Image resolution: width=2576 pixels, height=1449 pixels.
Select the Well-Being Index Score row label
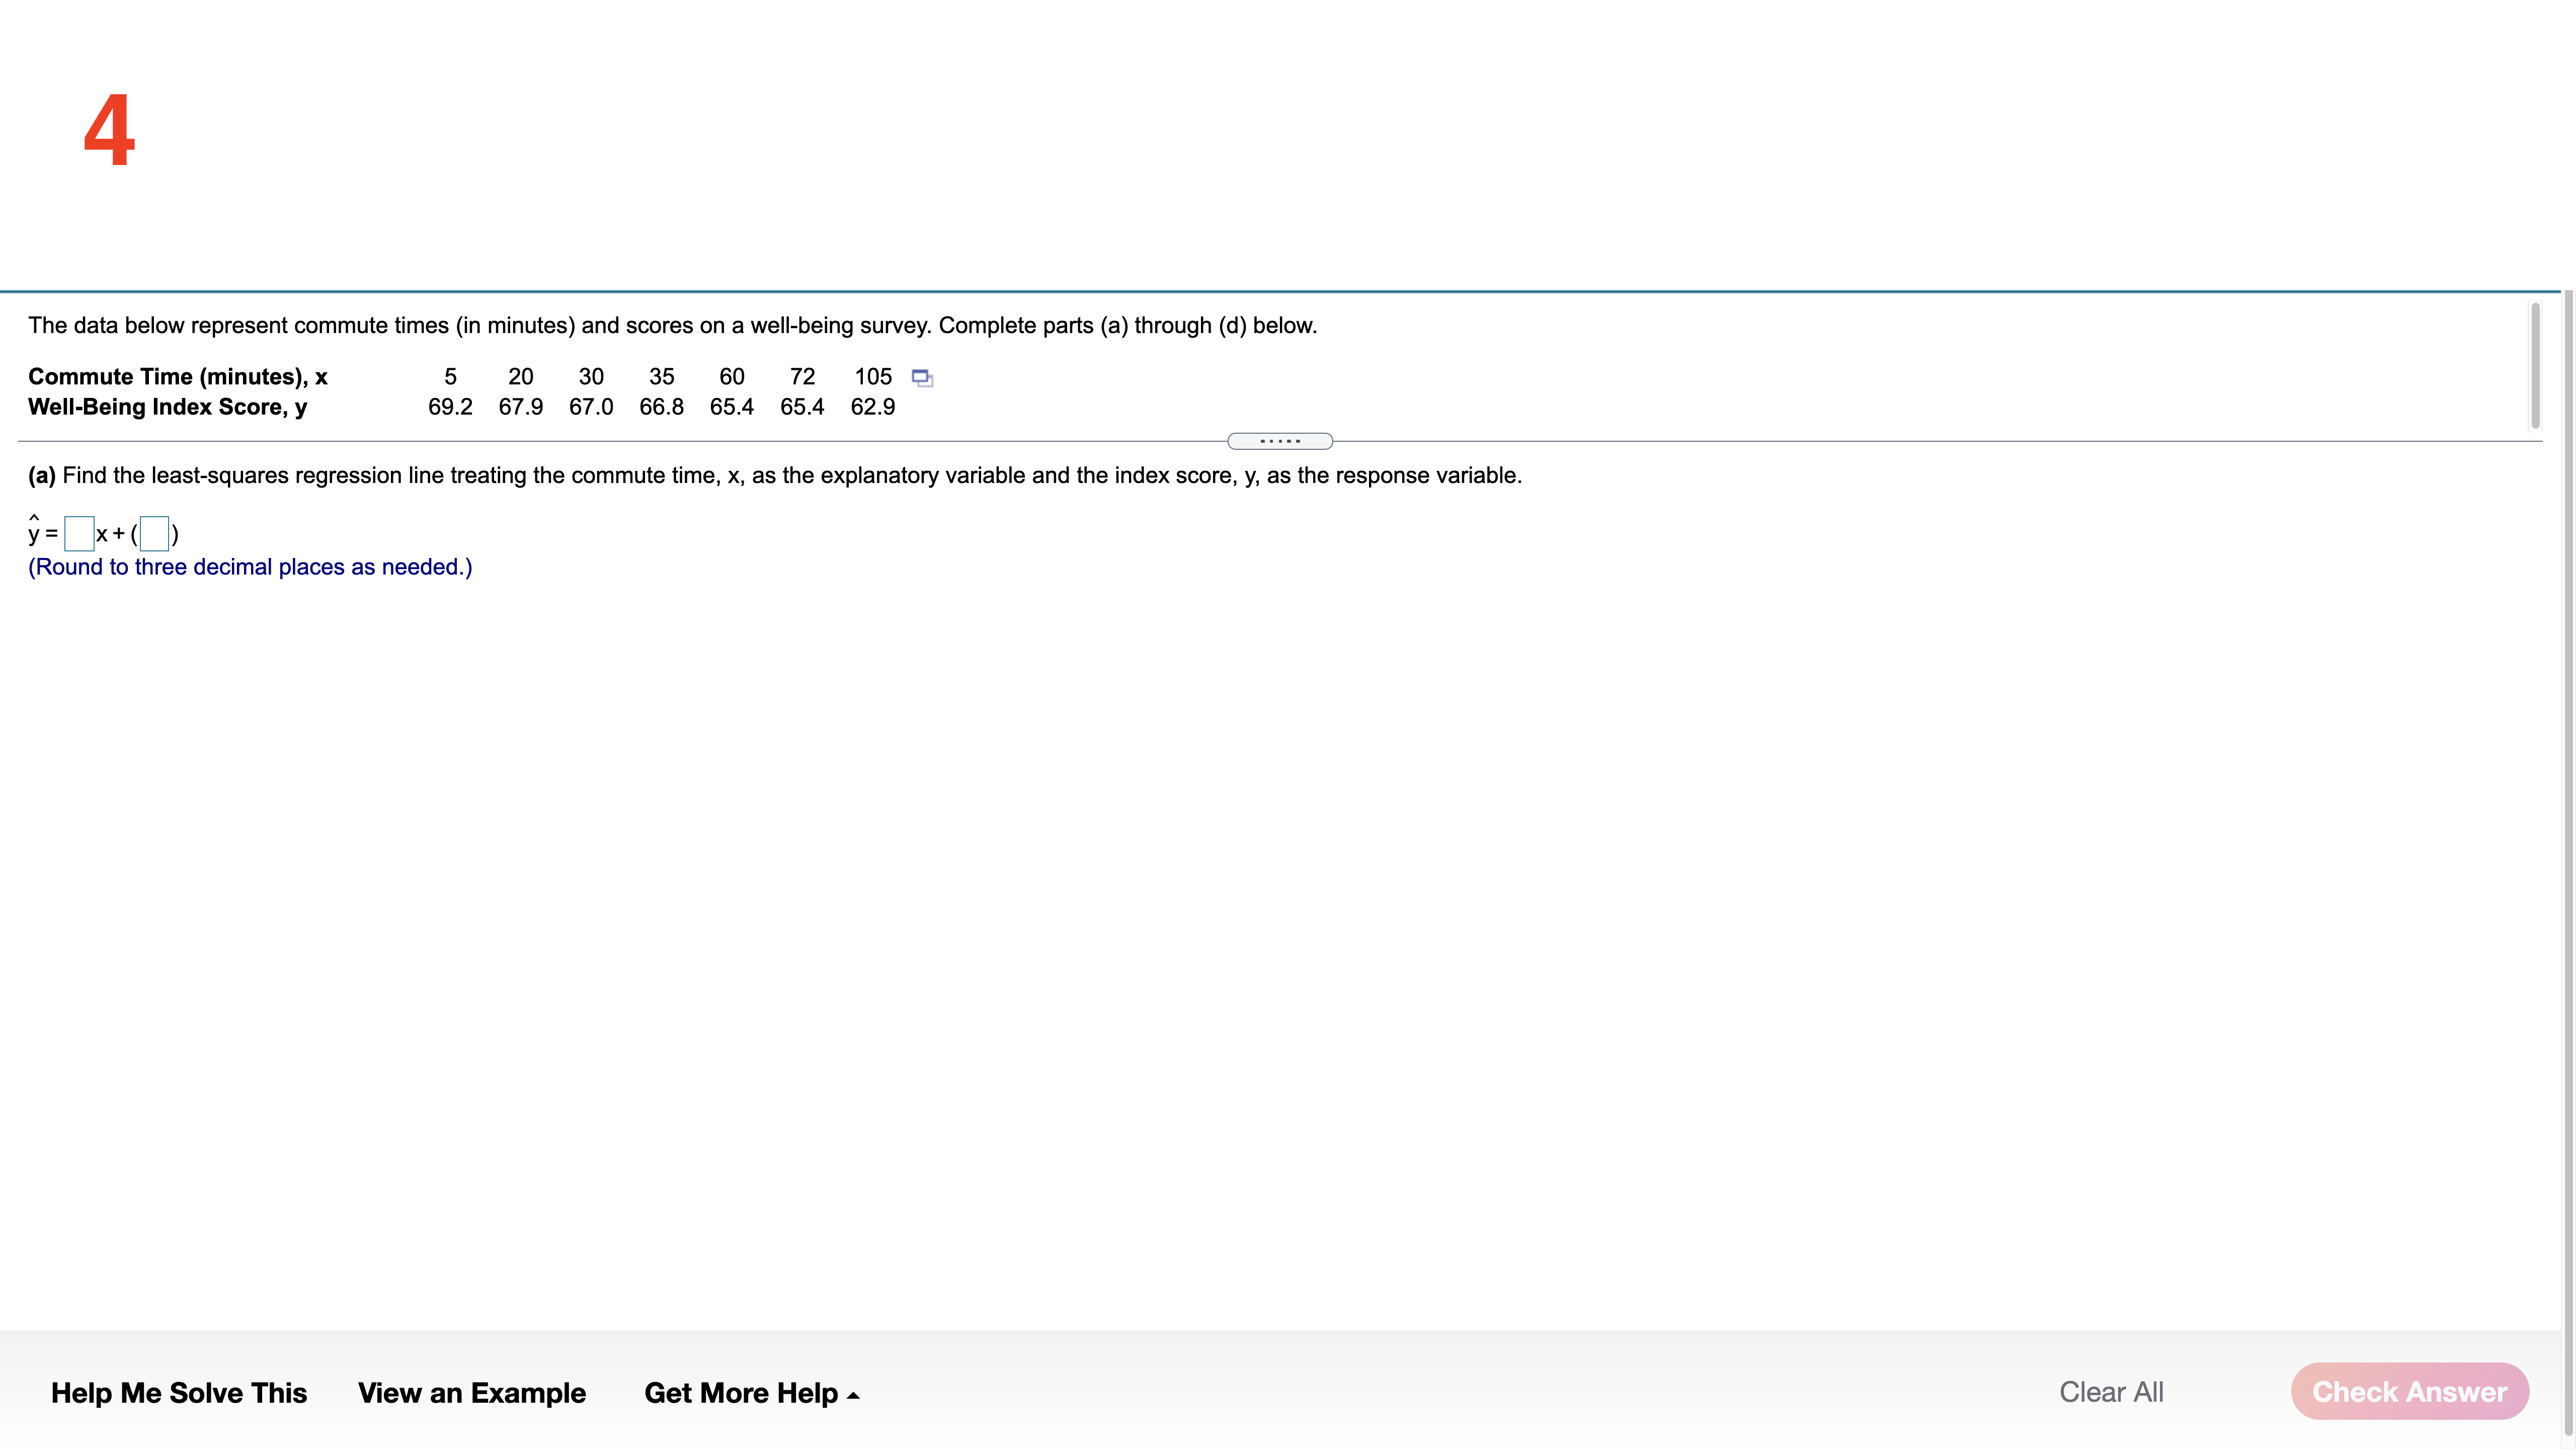pos(168,407)
